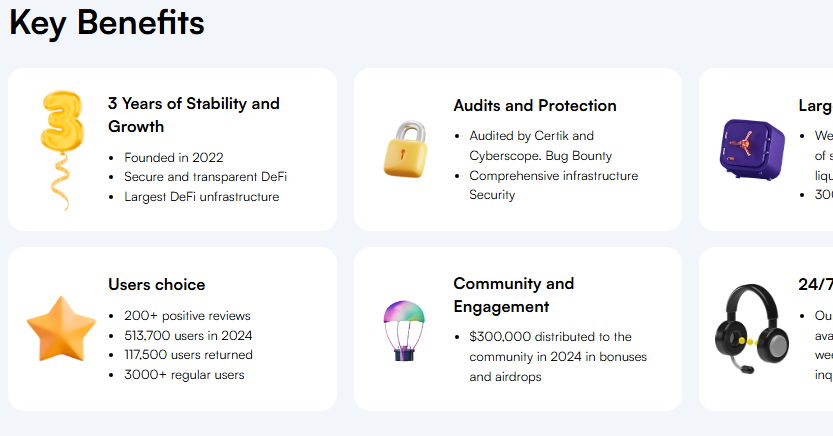Click the yellow padlock icon

[405, 149]
